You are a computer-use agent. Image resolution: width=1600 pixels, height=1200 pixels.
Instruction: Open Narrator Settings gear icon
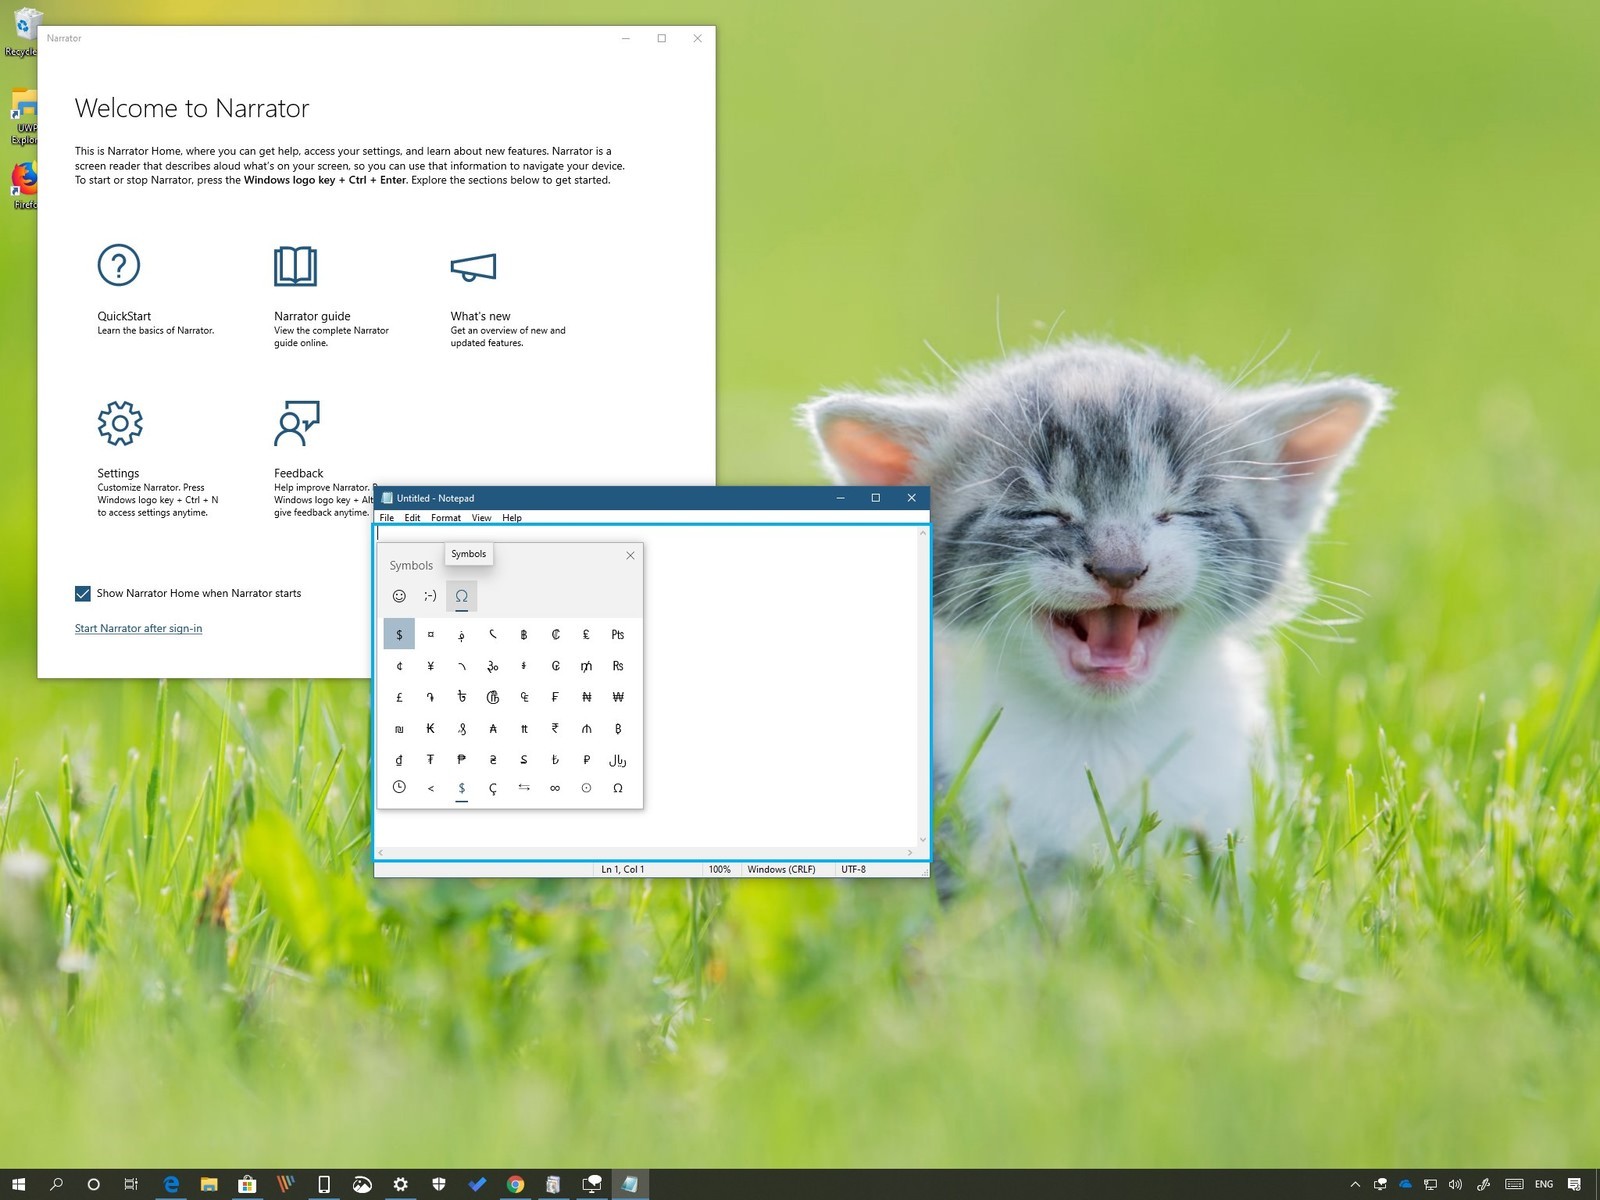[120, 423]
